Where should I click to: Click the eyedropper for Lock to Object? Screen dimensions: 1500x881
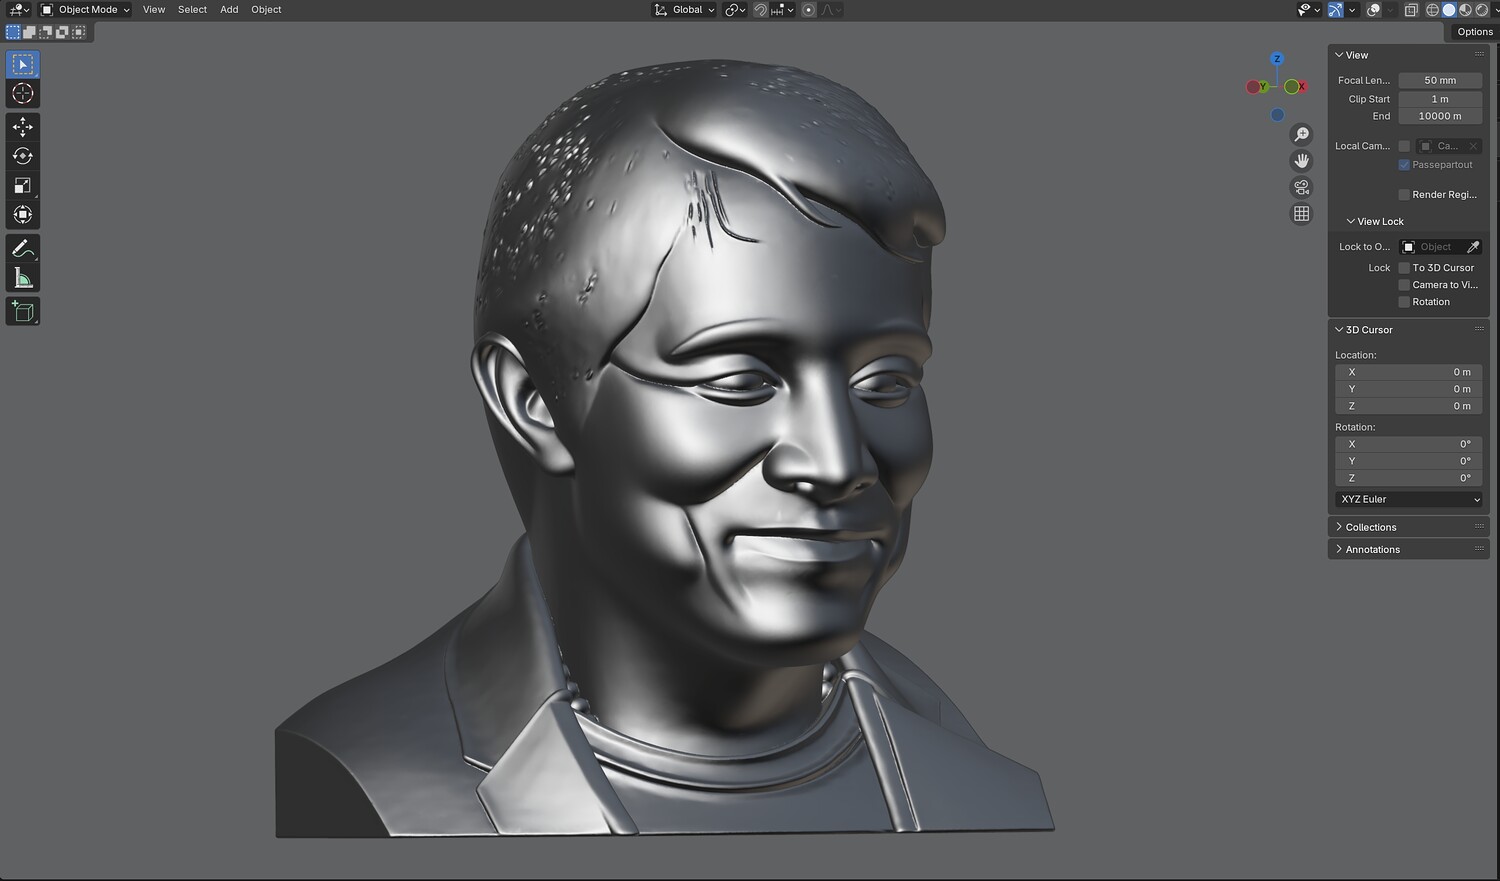pos(1473,247)
